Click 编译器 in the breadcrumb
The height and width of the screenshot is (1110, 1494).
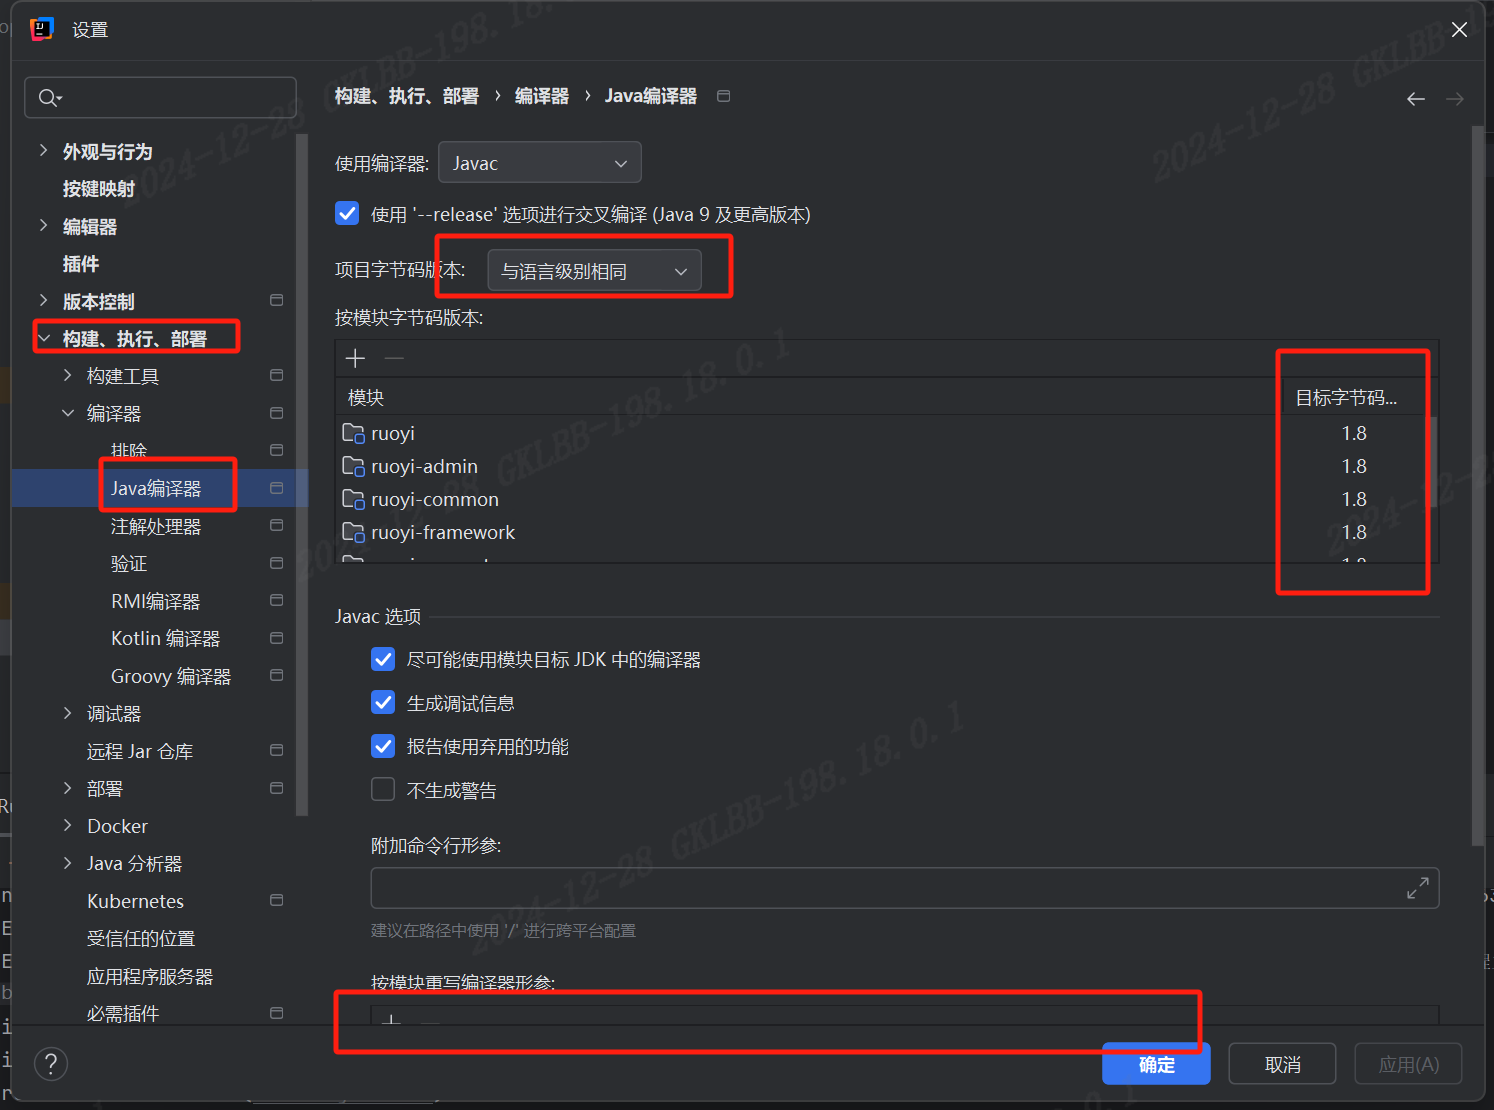[541, 96]
